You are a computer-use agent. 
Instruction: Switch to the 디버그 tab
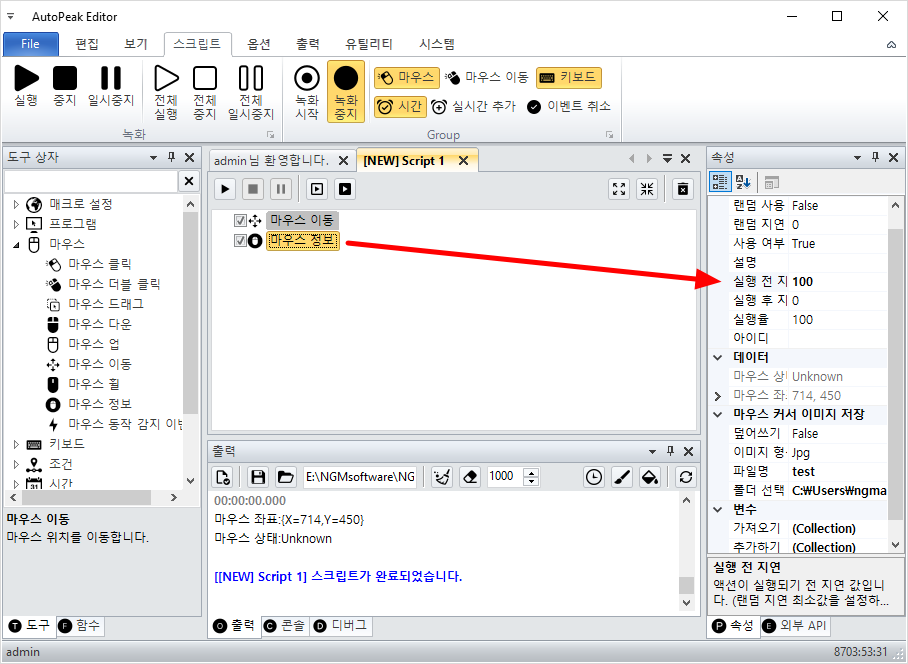pyautogui.click(x=341, y=625)
